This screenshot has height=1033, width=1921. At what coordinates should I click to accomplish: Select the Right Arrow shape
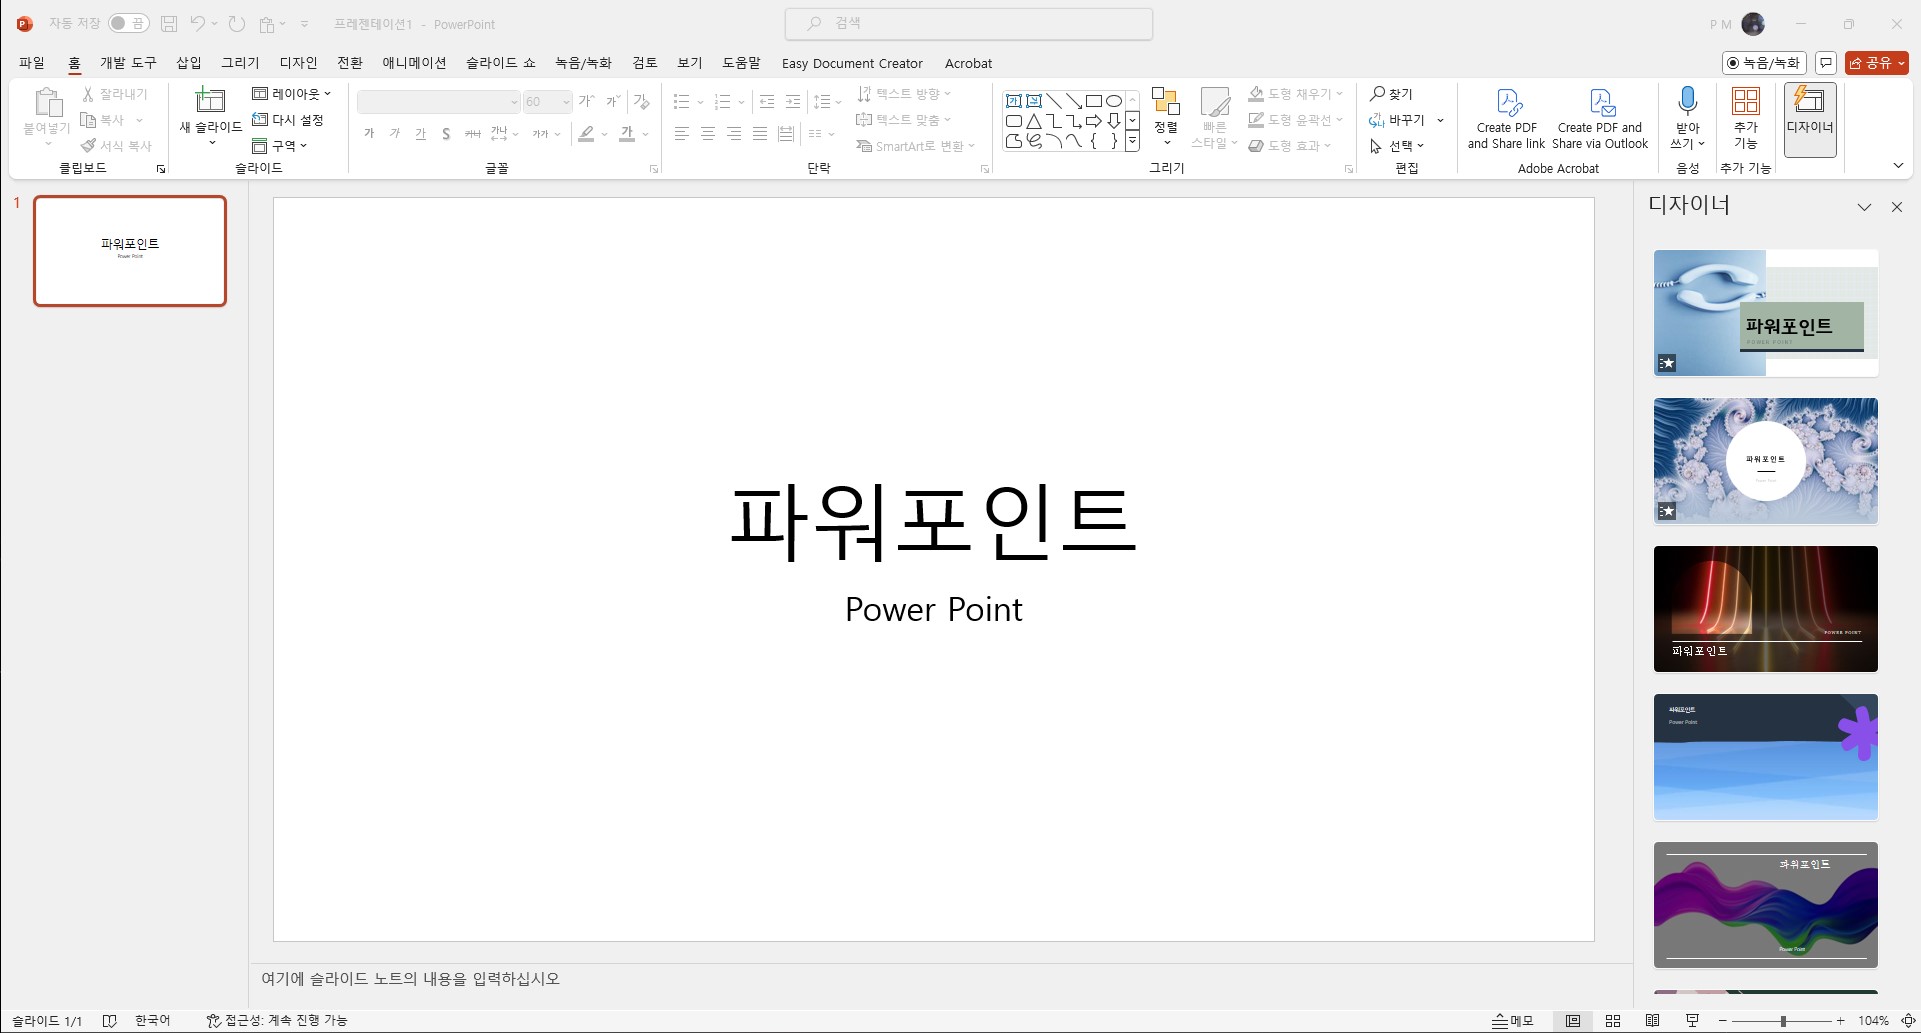(x=1094, y=121)
